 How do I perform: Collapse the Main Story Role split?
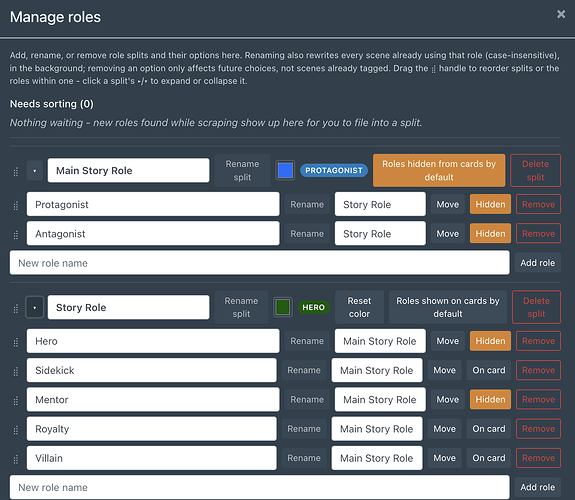[x=35, y=171]
